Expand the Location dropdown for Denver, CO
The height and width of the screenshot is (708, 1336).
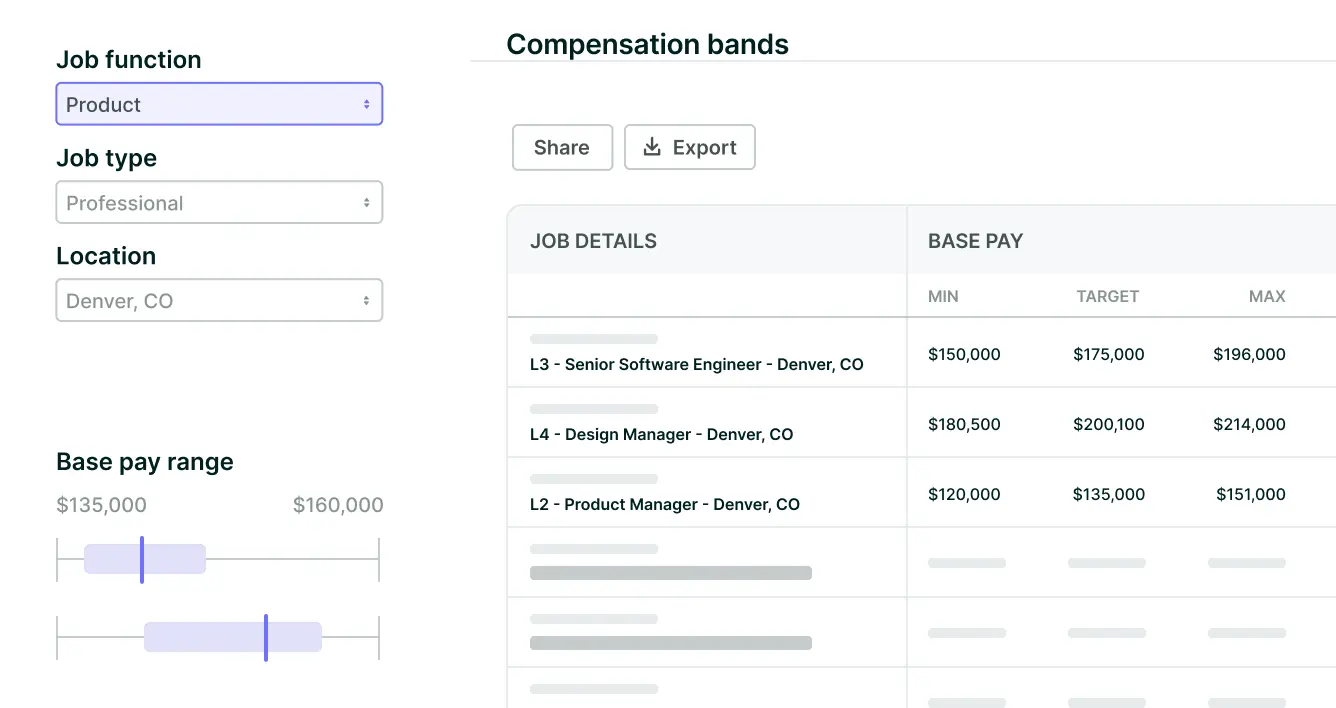tap(218, 301)
